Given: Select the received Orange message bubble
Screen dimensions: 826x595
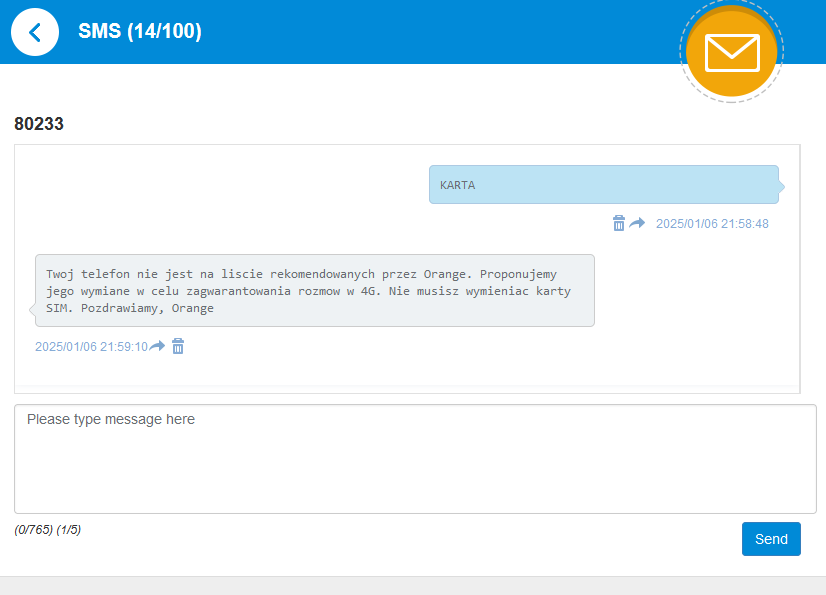Looking at the screenshot, I should [315, 290].
